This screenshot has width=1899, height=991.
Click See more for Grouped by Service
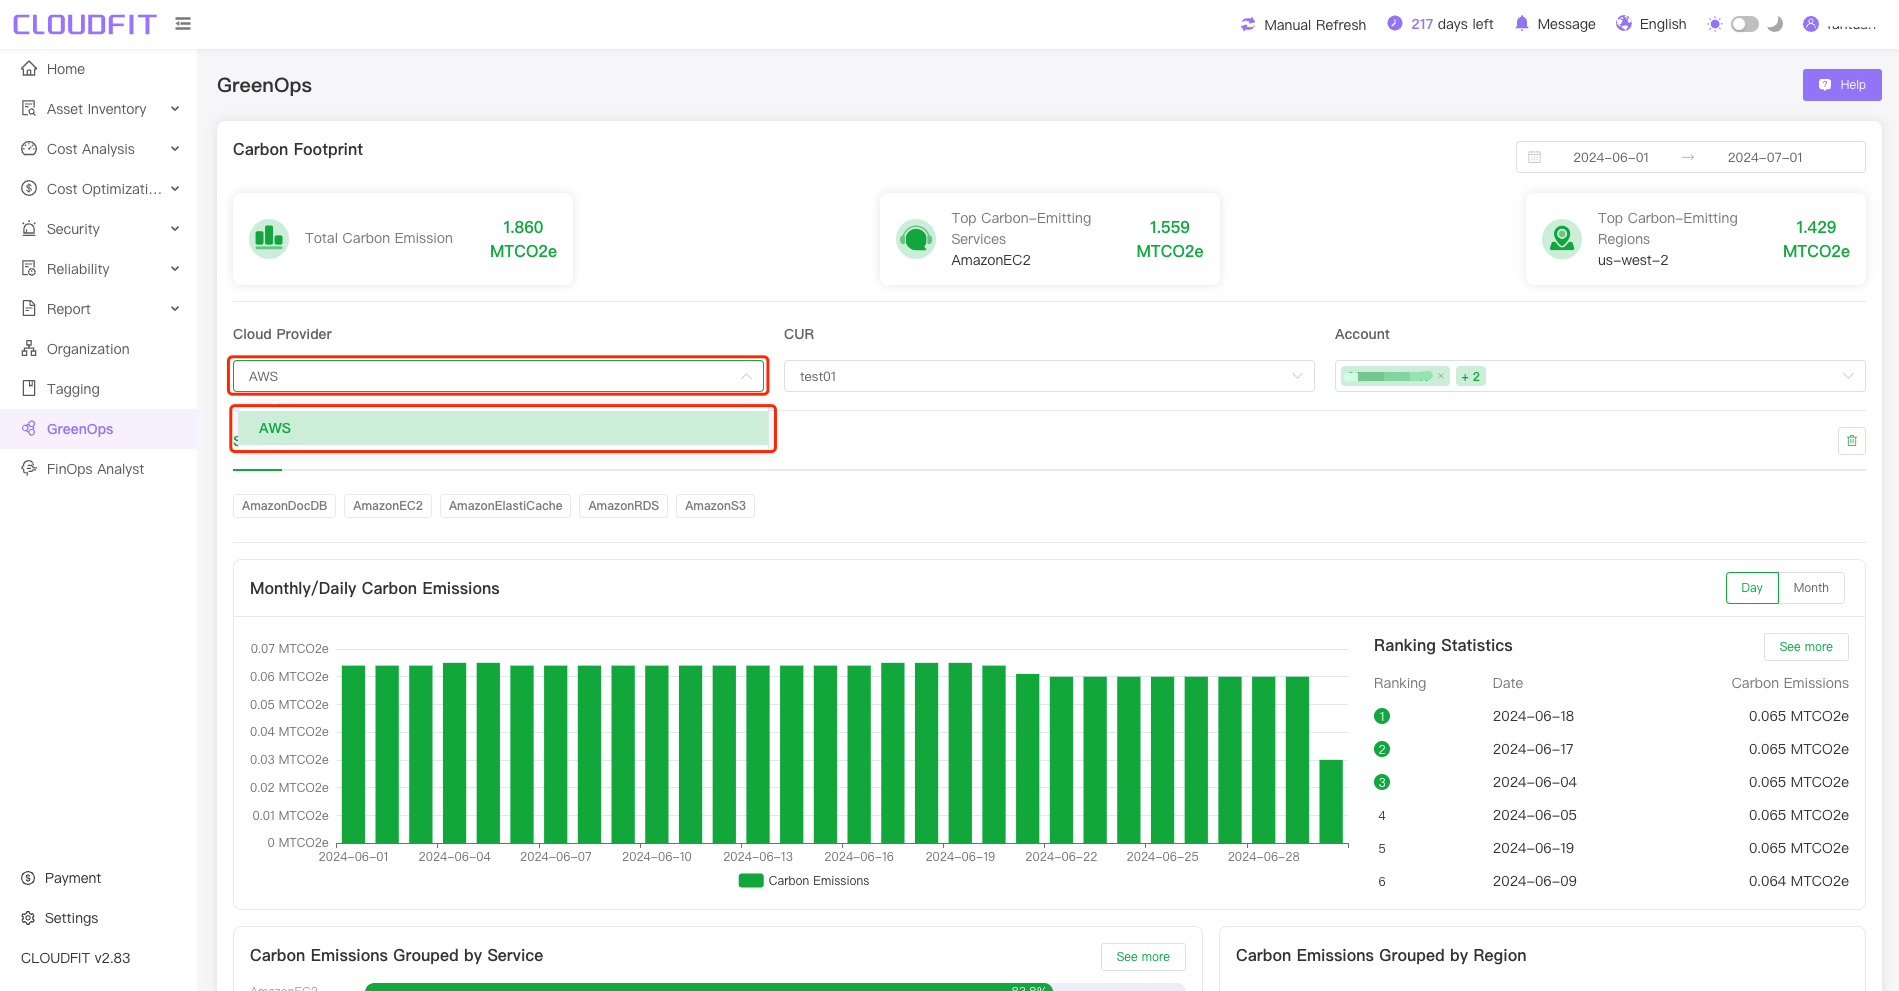click(x=1143, y=957)
